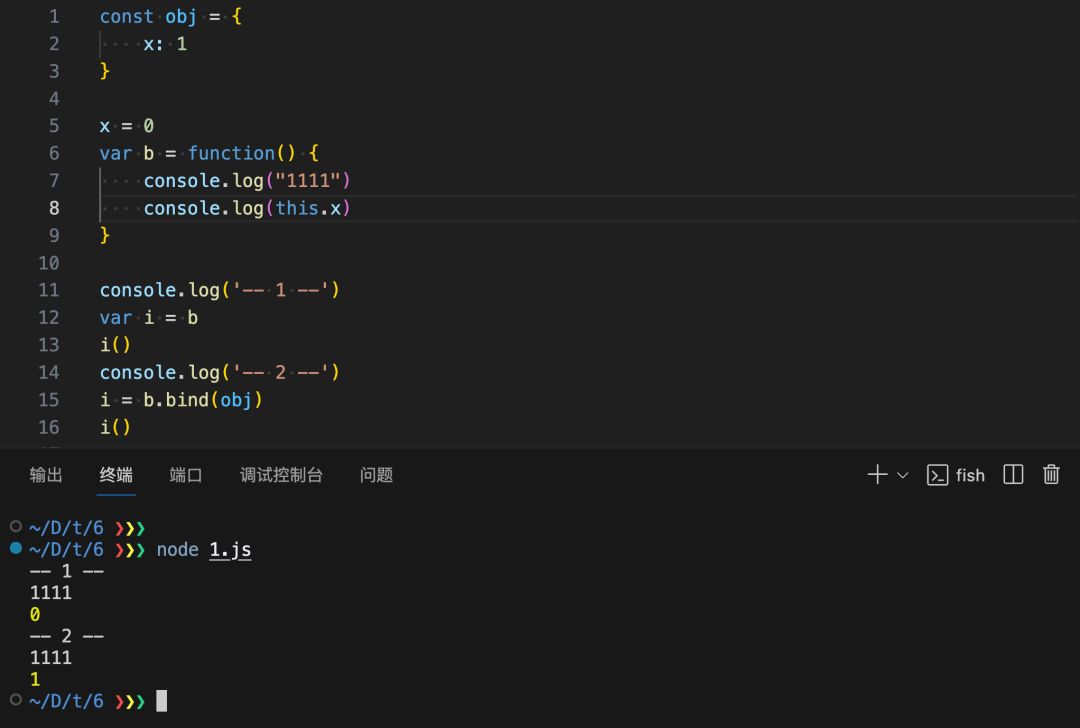Kill the terminal with trash icon
Image resolution: width=1080 pixels, height=728 pixels.
click(1051, 475)
